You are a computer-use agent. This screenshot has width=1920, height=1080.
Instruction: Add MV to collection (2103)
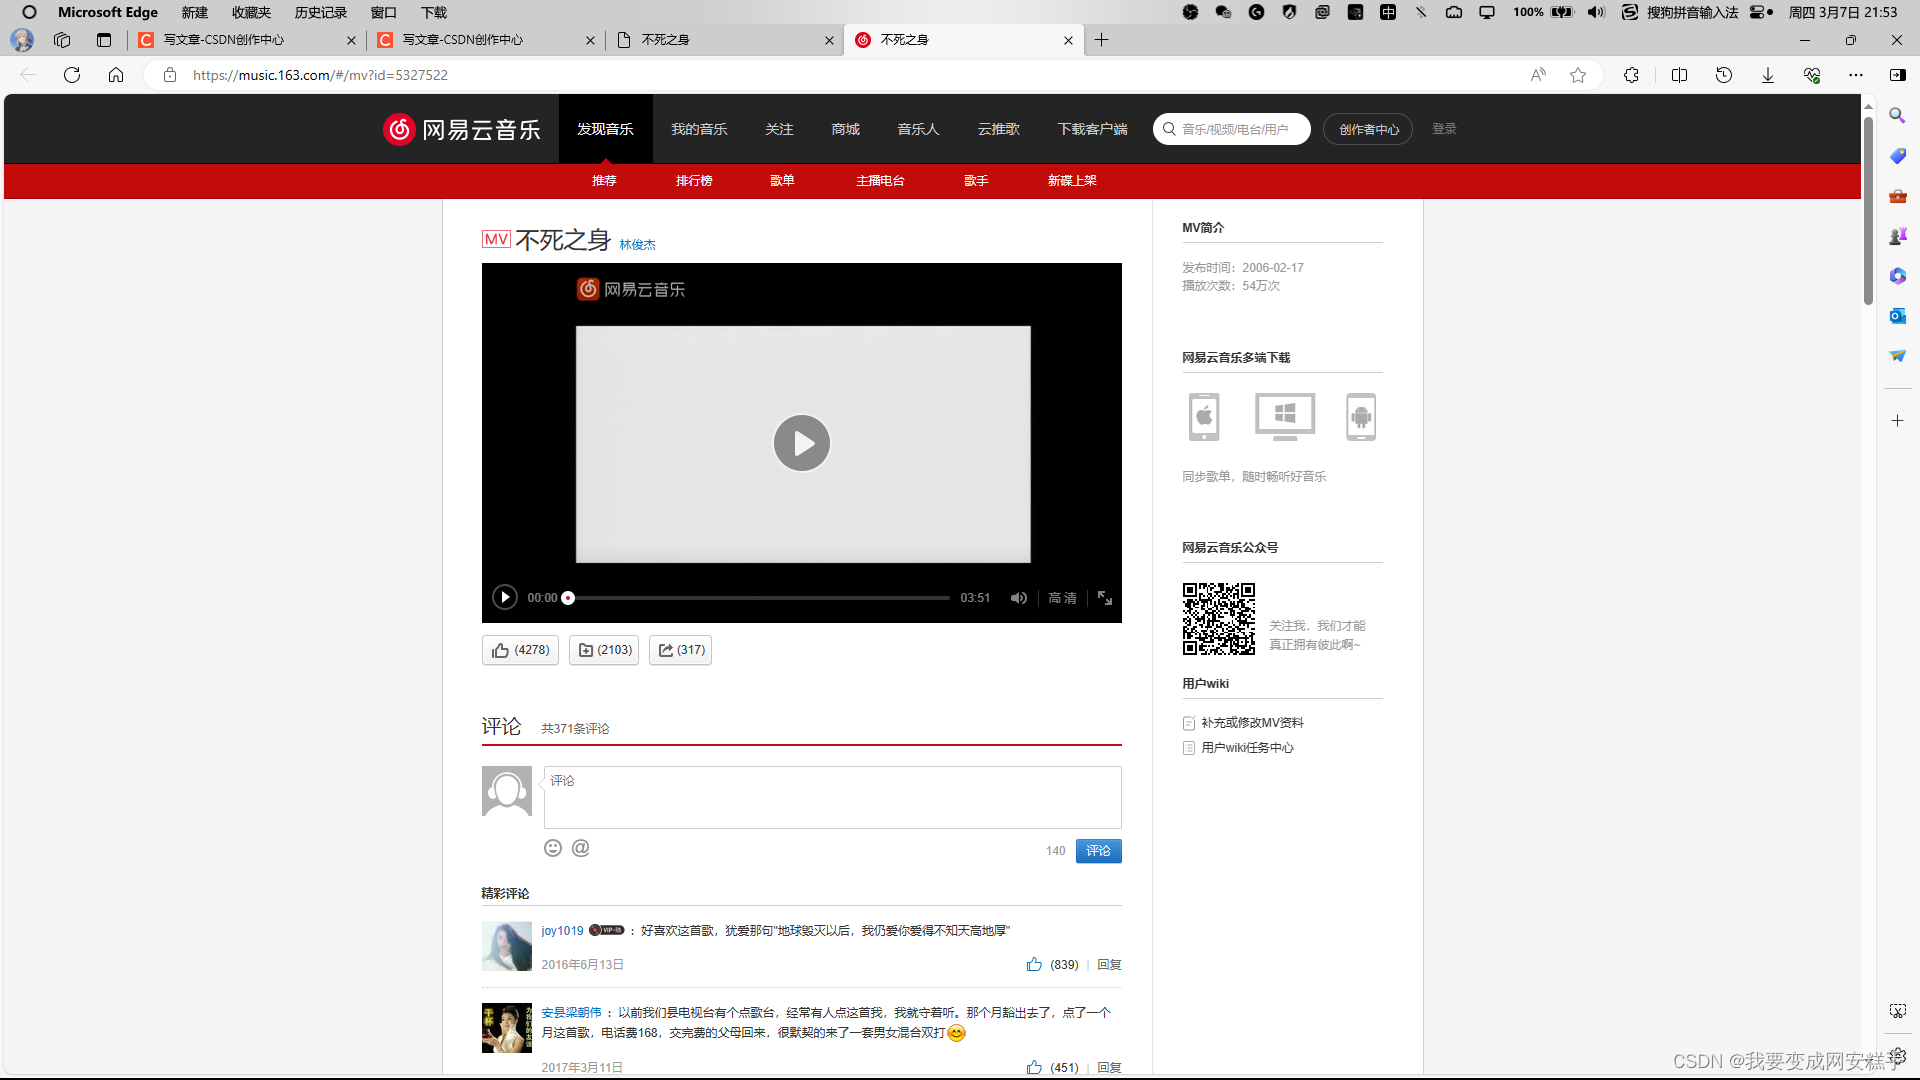click(604, 650)
